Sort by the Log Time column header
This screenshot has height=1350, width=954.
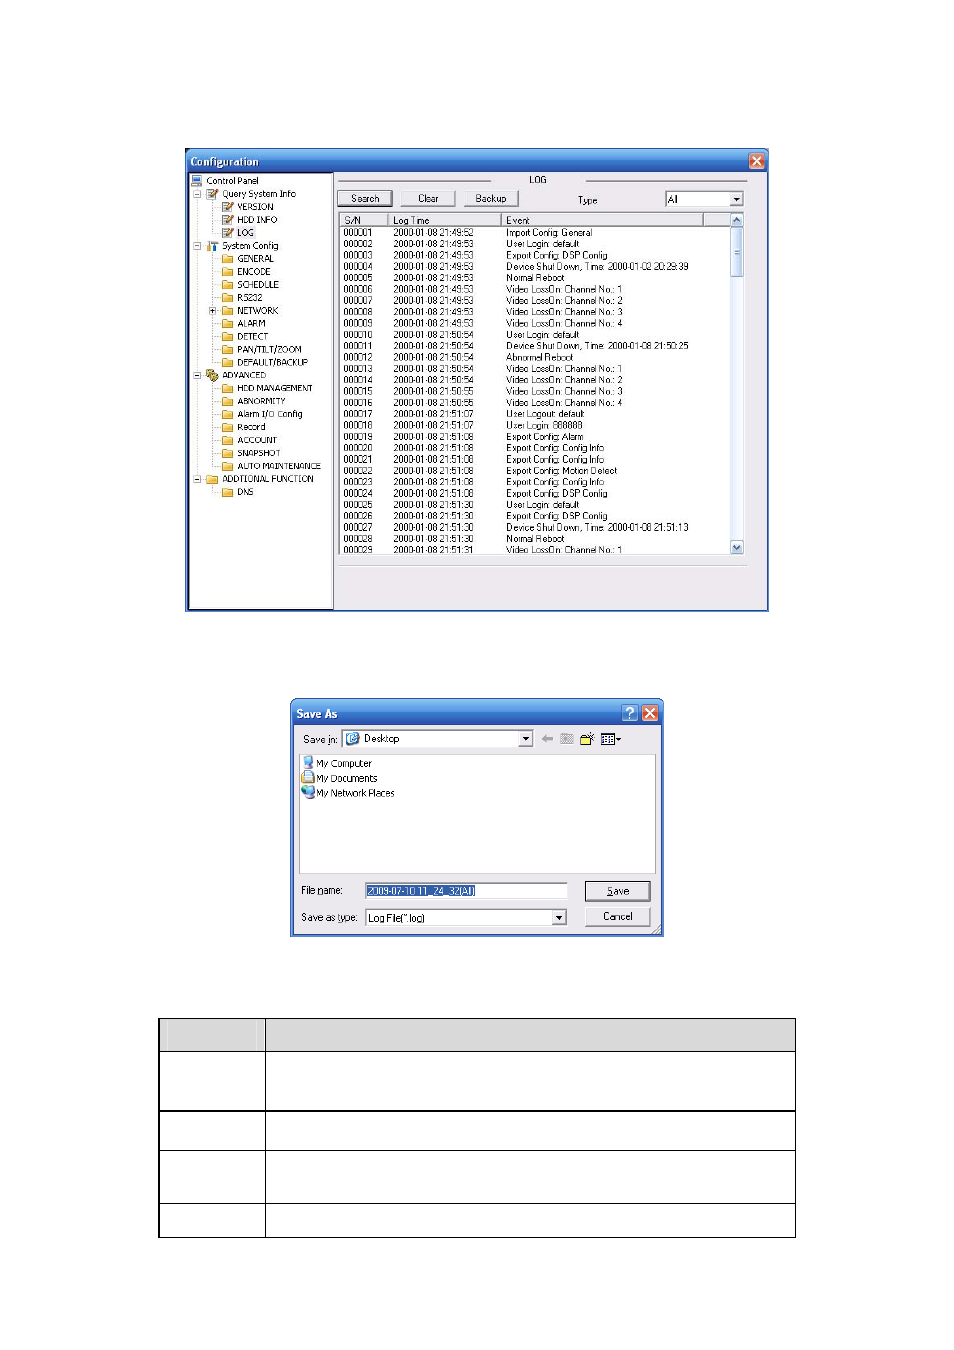coord(444,220)
